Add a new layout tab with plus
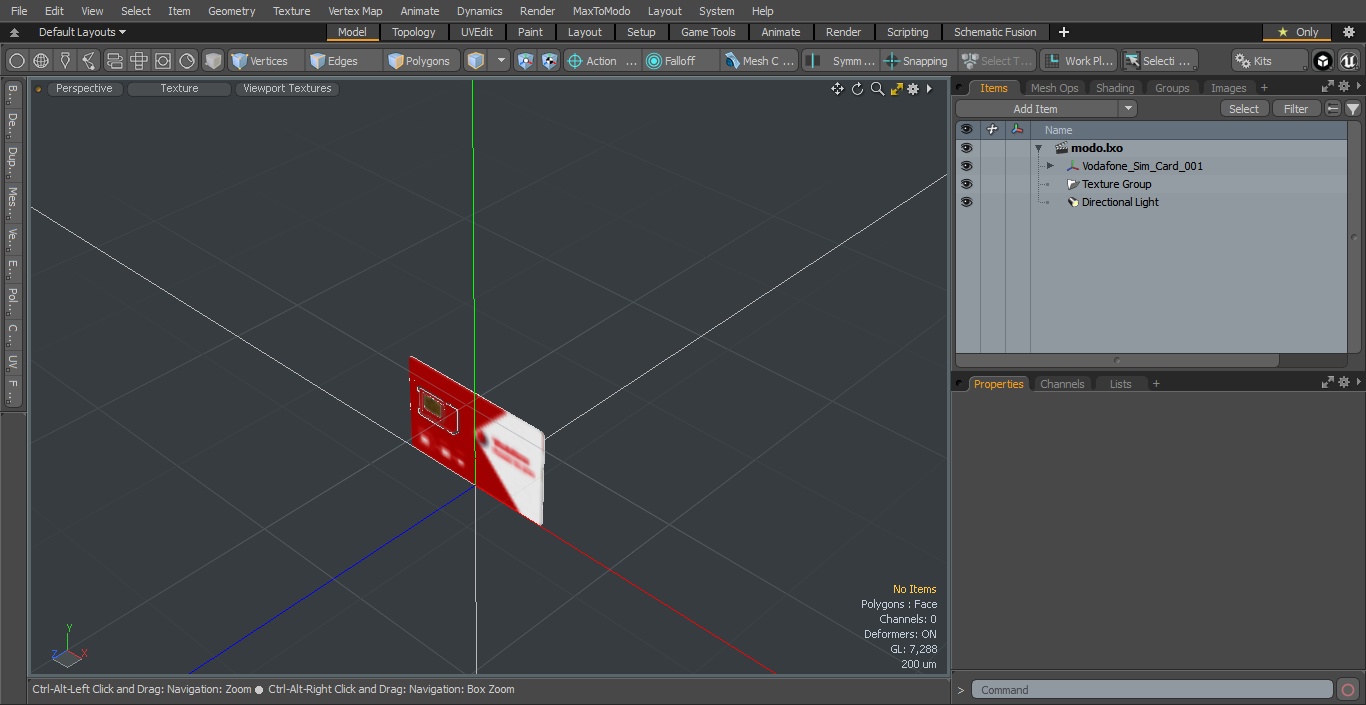This screenshot has height=705, width=1366. pos(1063,32)
